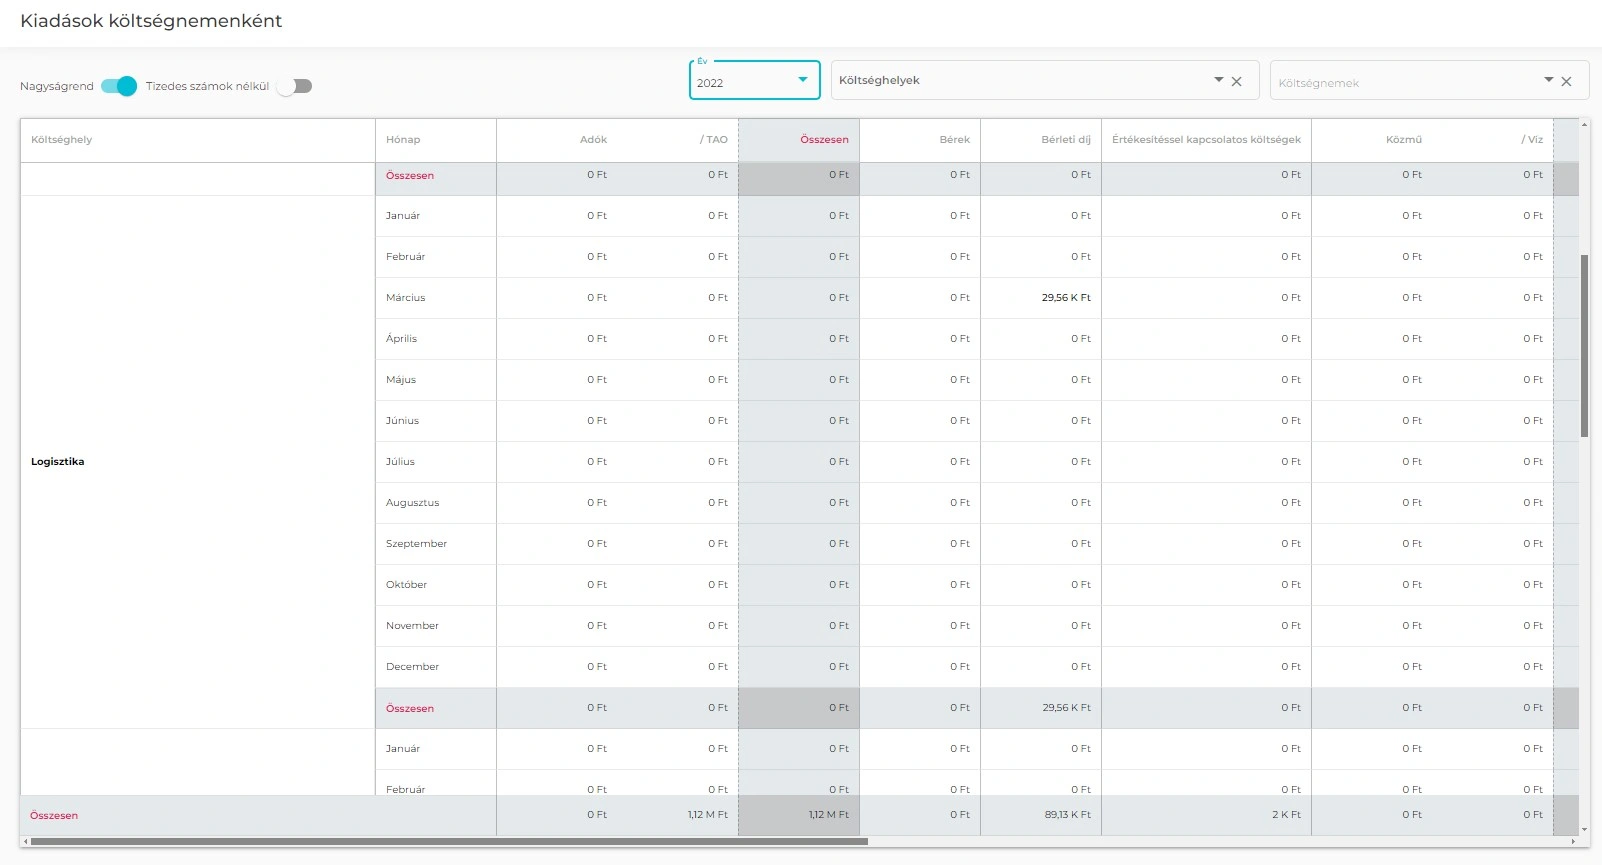Select the Összesen column header
This screenshot has height=865, width=1602.
tap(823, 140)
